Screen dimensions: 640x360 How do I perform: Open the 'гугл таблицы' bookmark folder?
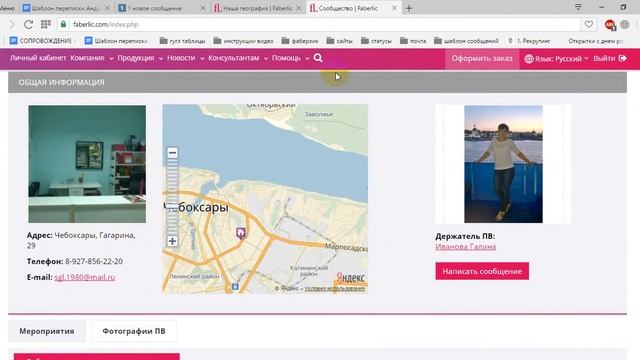(x=182, y=41)
